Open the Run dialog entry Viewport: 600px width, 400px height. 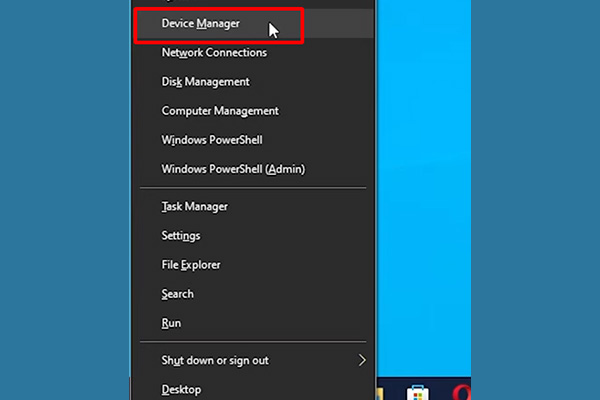click(253, 323)
